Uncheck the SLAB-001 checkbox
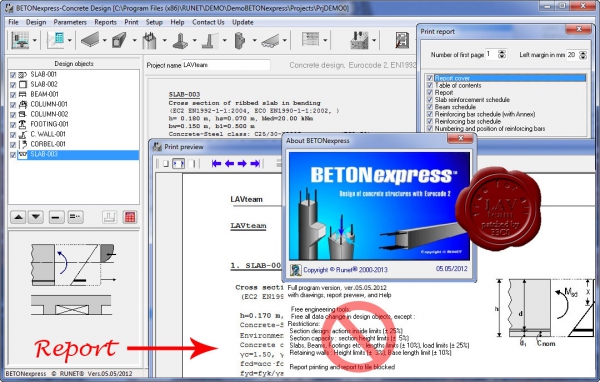The image size is (600, 382). pyautogui.click(x=13, y=75)
